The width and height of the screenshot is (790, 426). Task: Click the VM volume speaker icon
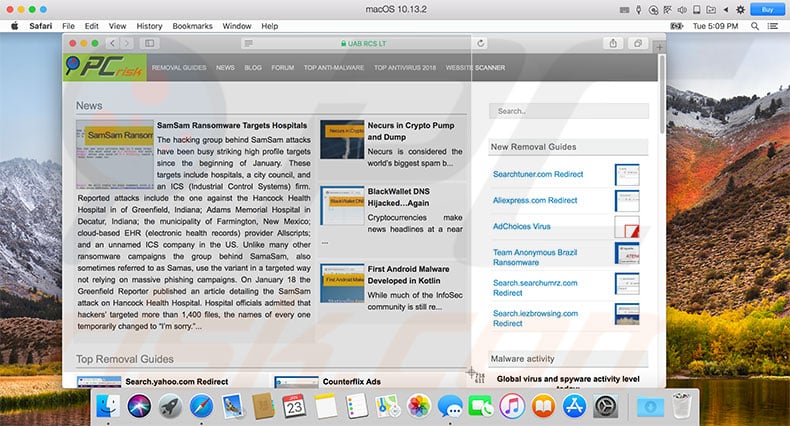[x=682, y=10]
